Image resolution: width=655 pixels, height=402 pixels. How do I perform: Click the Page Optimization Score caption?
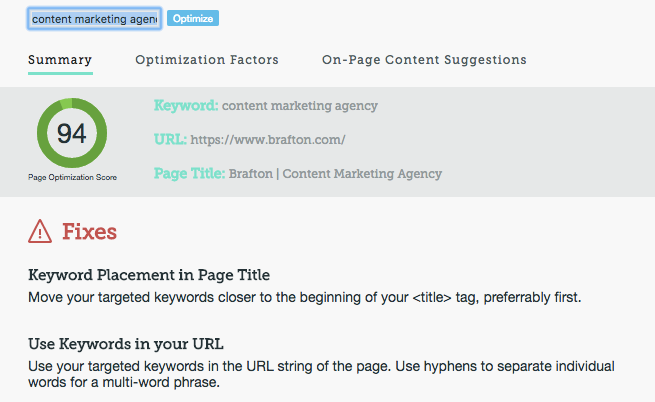tap(71, 177)
